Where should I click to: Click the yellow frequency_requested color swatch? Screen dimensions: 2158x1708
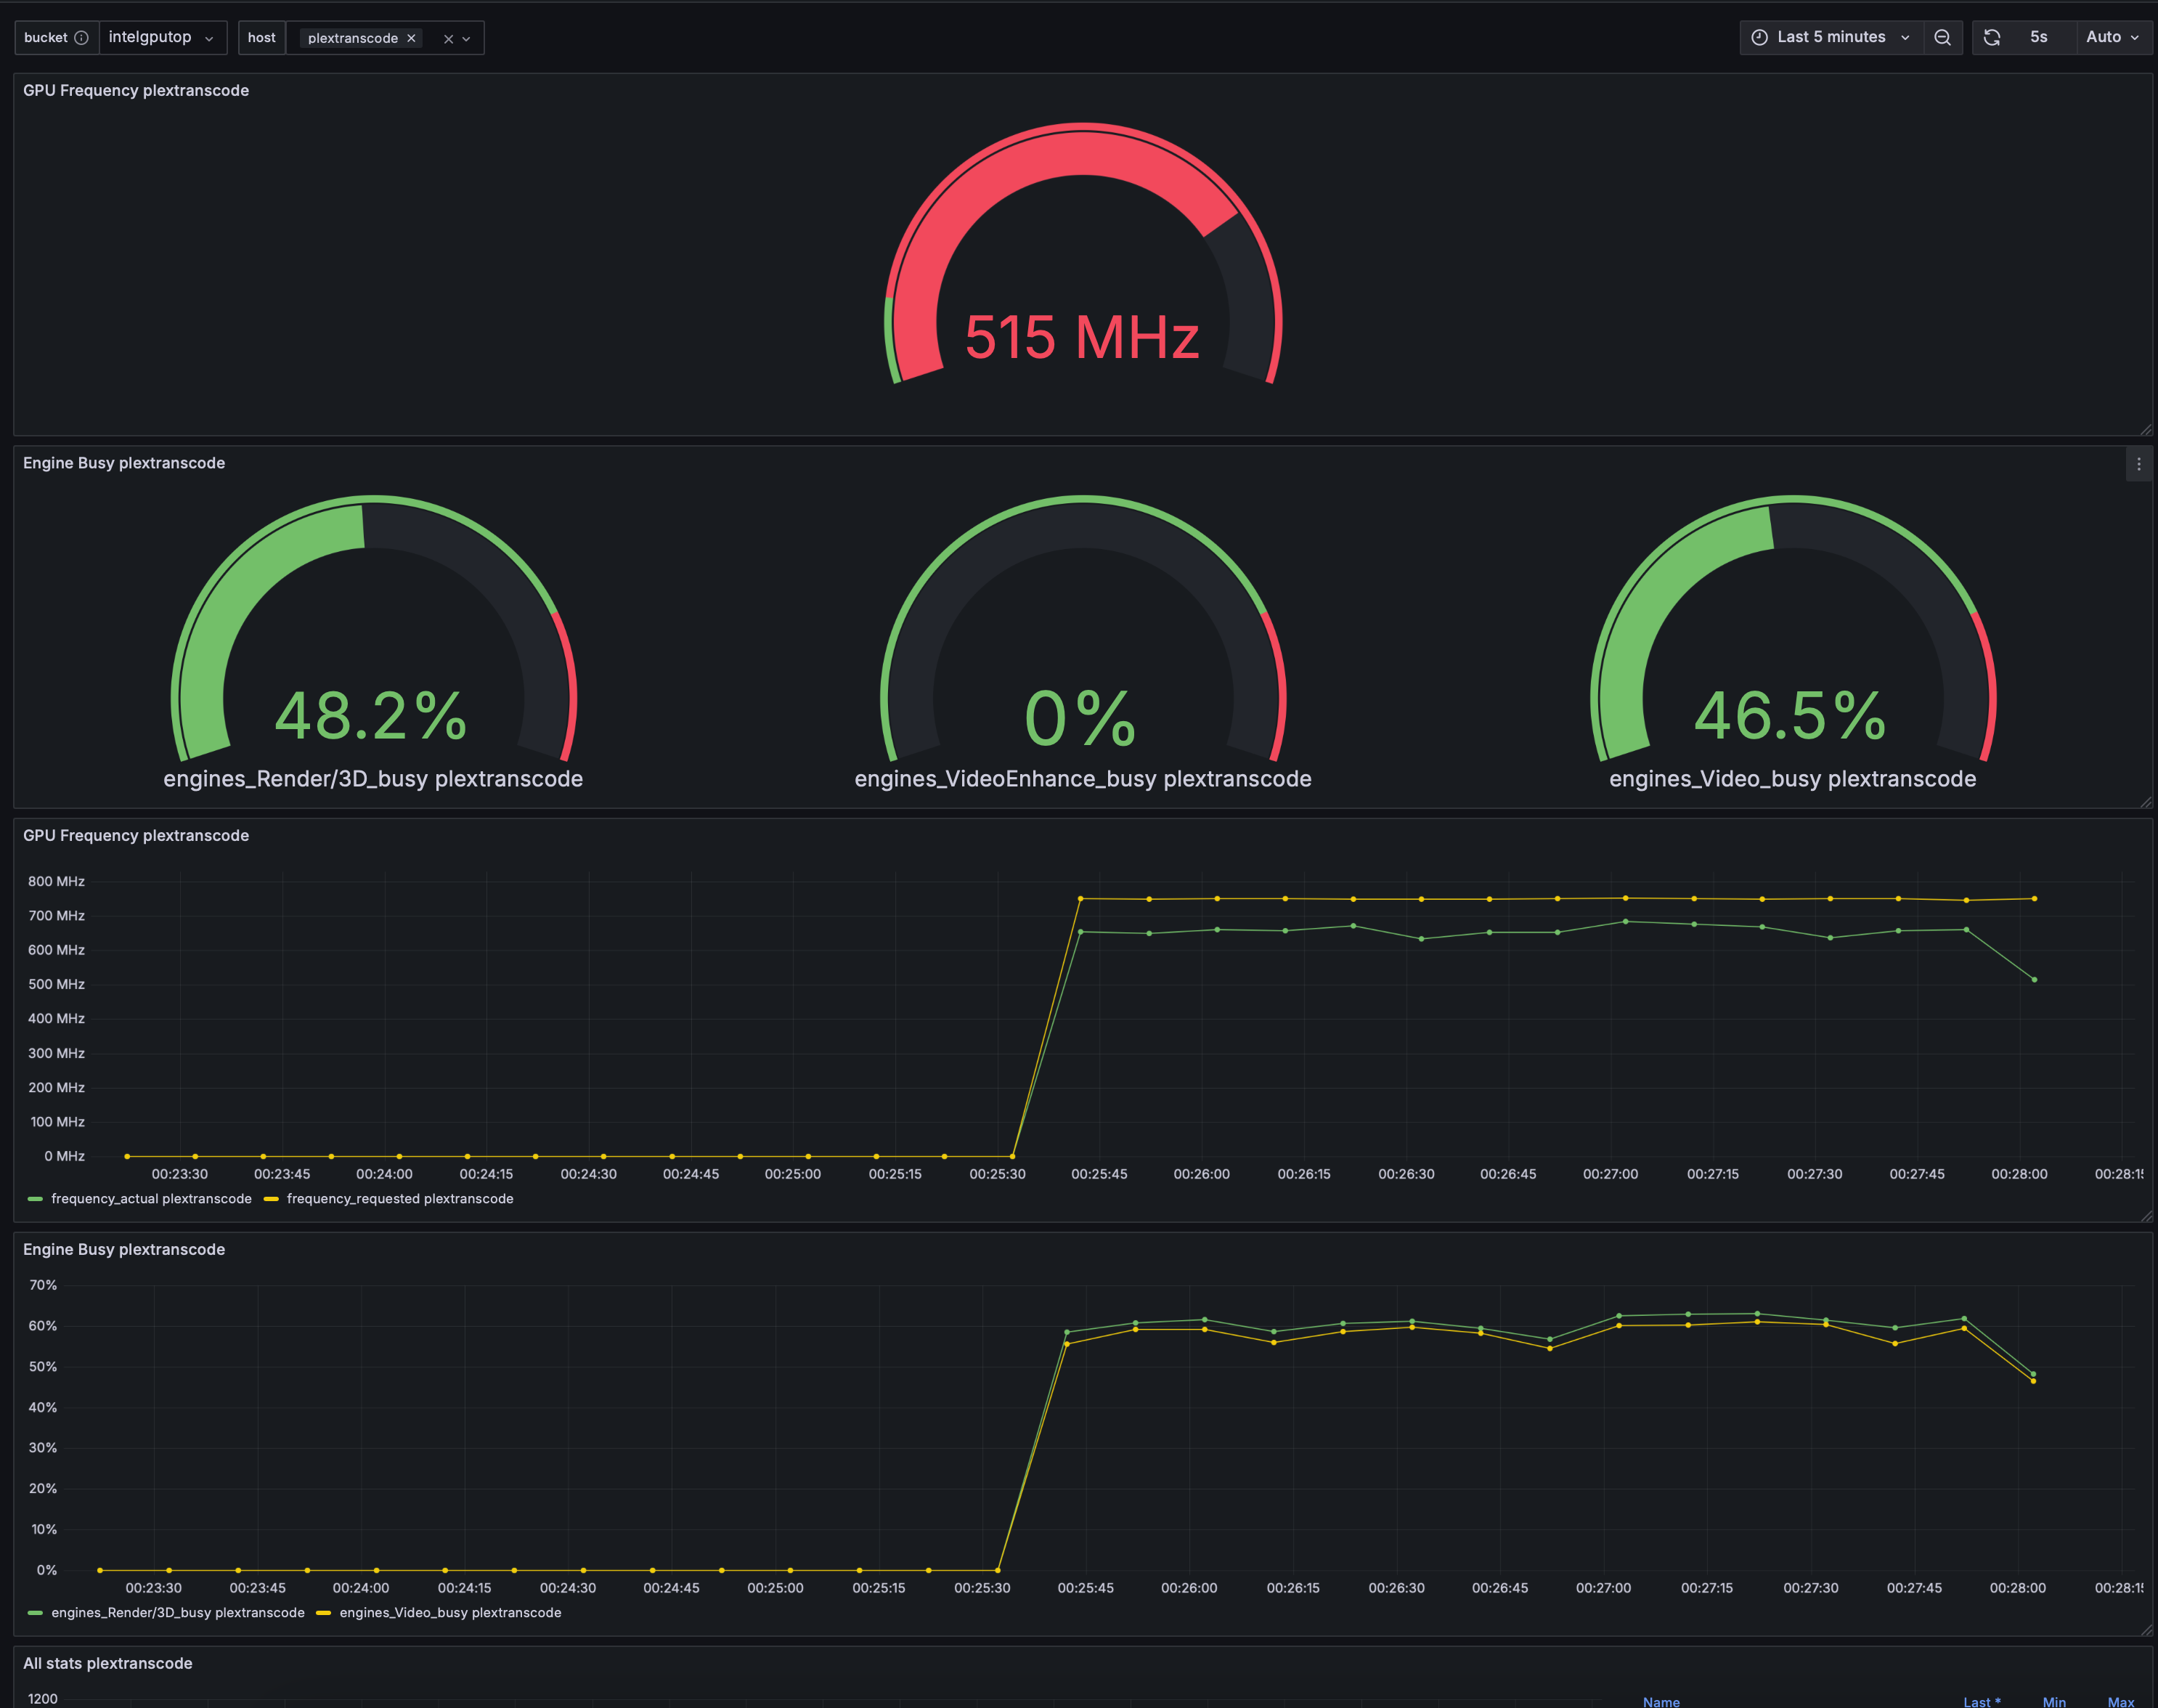tap(271, 1199)
